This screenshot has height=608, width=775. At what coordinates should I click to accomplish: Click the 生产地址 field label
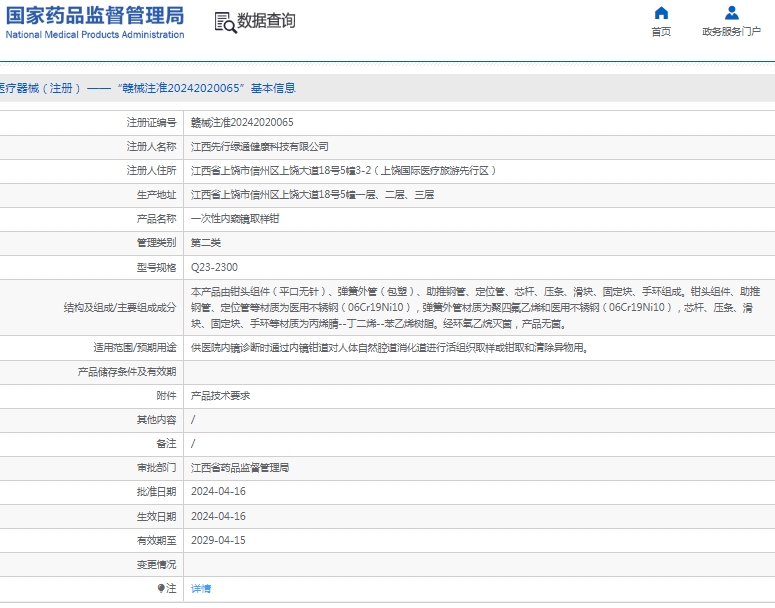156,195
